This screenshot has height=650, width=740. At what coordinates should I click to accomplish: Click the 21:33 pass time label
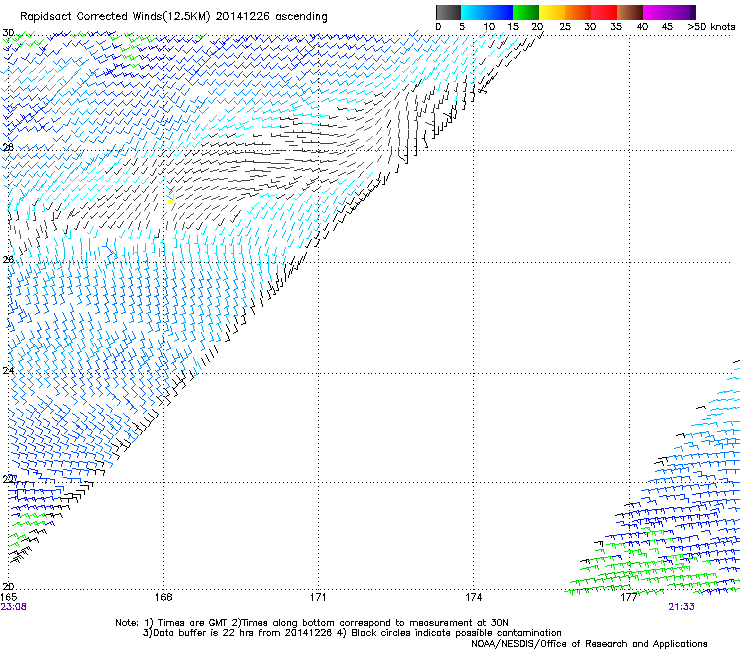681,607
